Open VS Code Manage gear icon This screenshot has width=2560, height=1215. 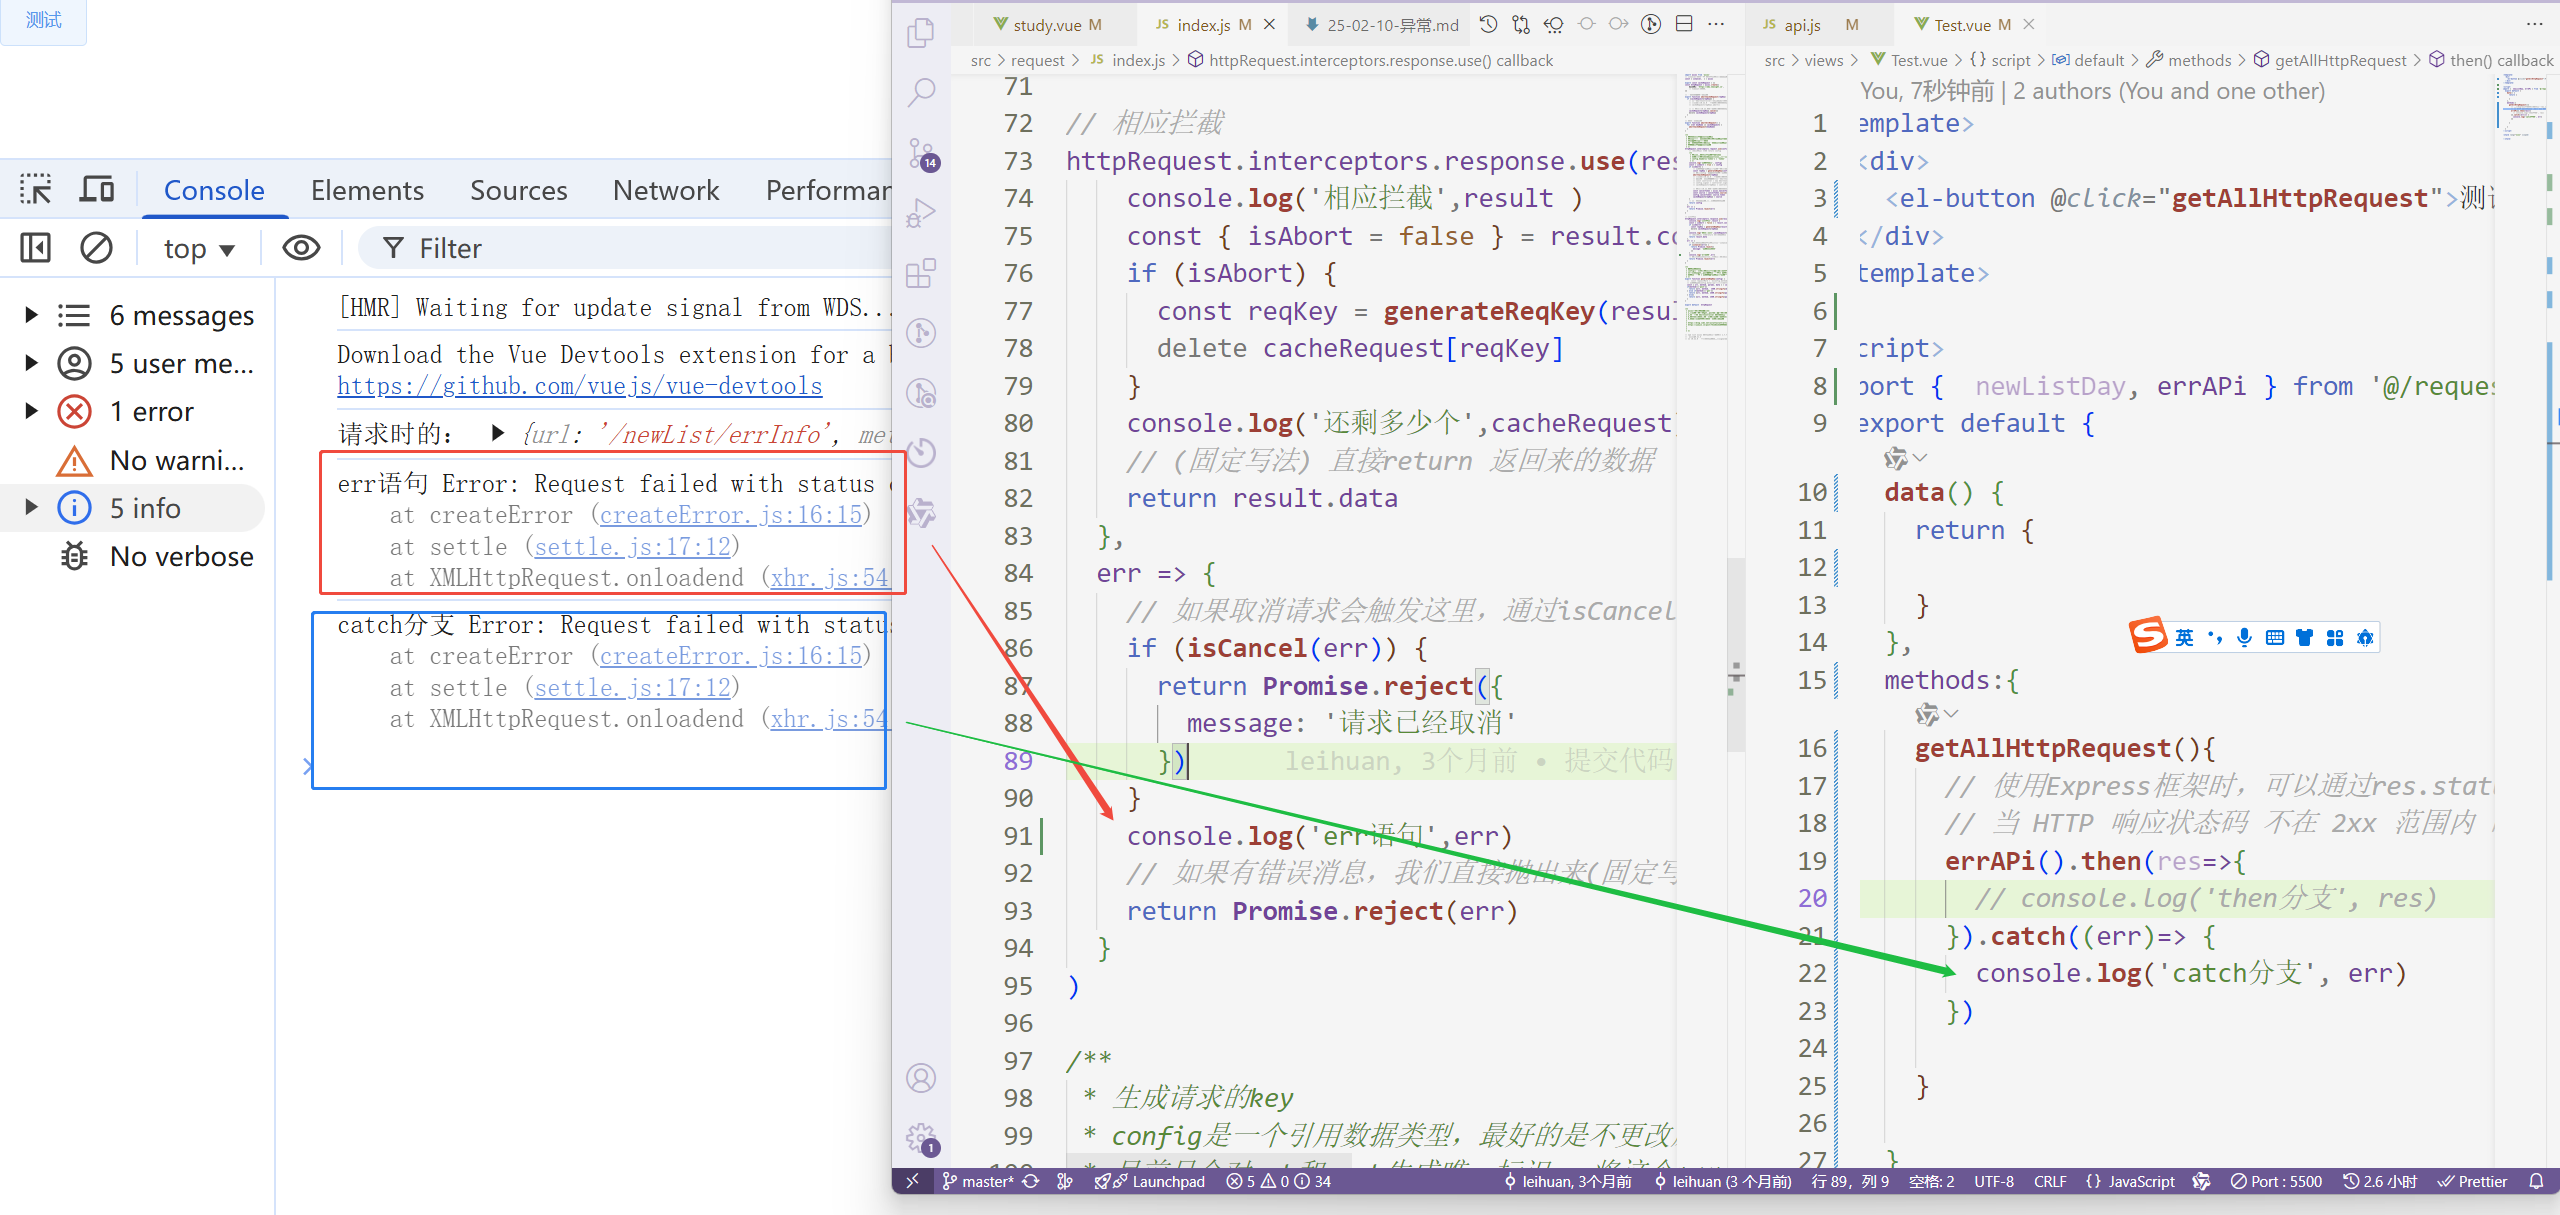921,1138
